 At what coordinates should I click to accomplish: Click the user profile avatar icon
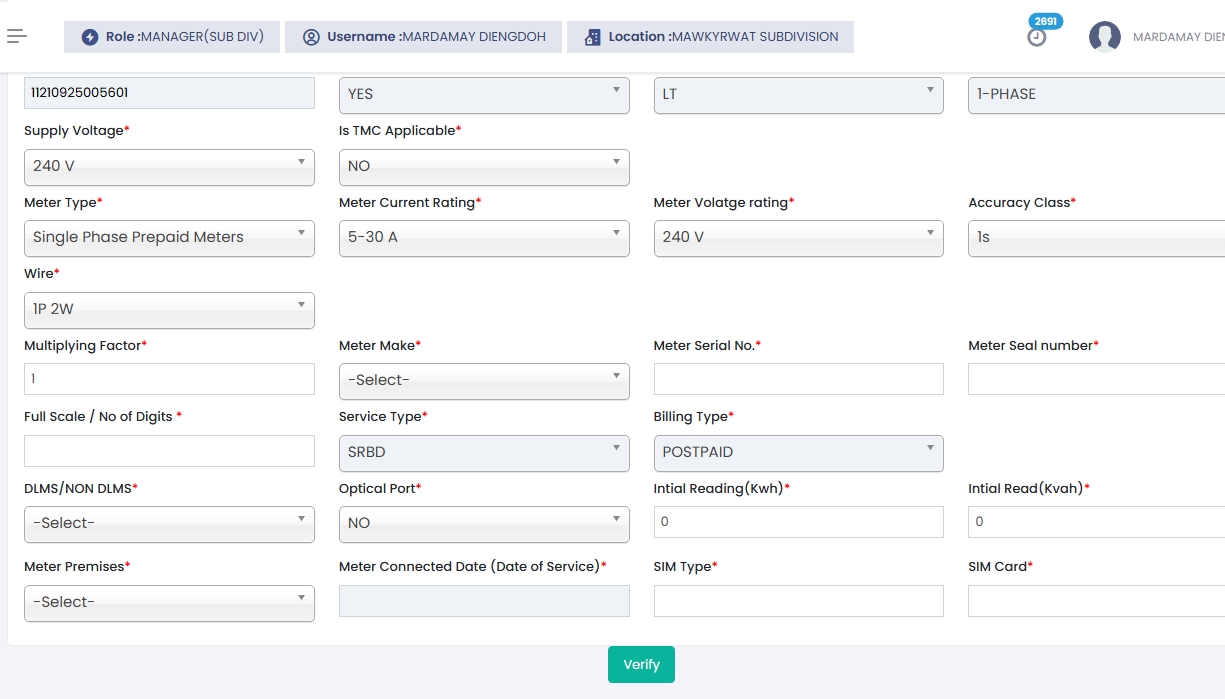point(1104,37)
